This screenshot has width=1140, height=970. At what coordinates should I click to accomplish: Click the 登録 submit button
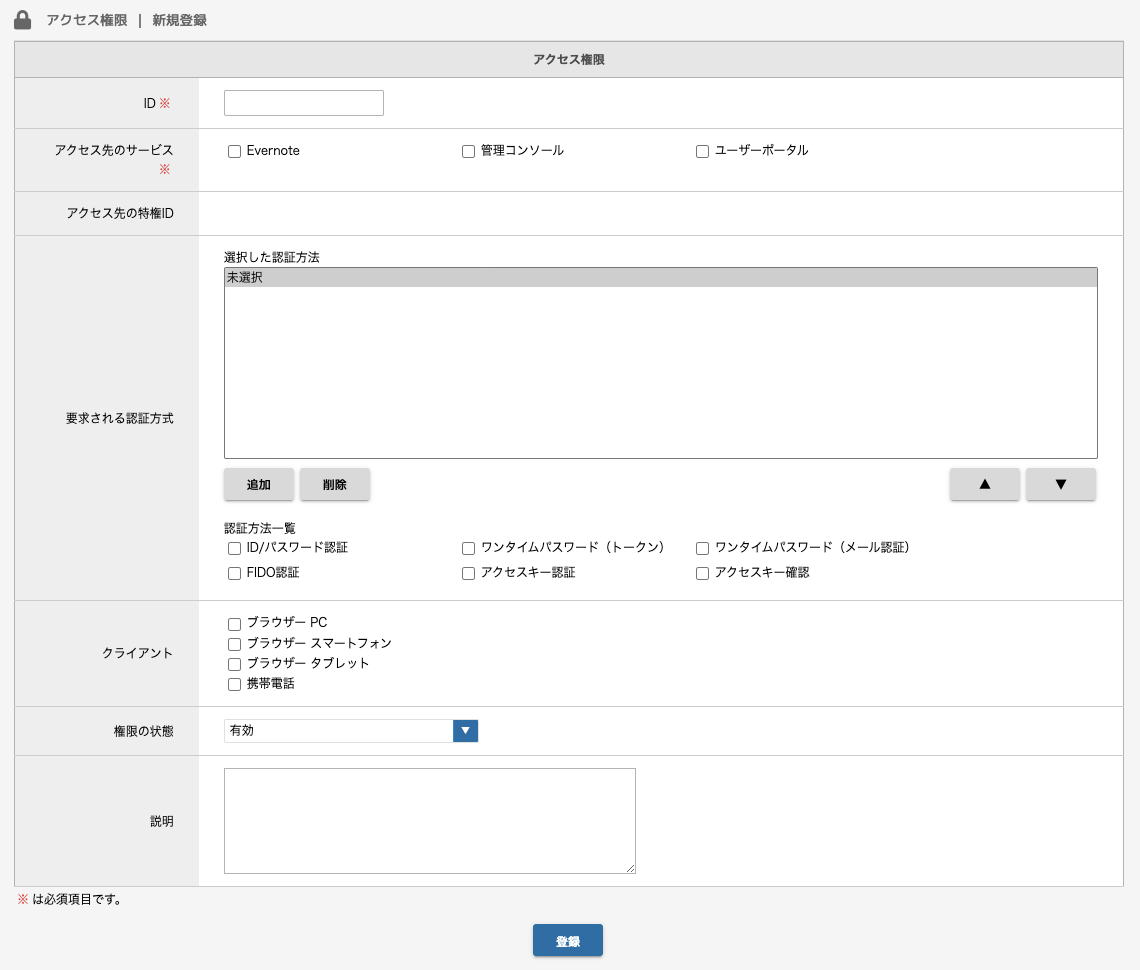568,940
